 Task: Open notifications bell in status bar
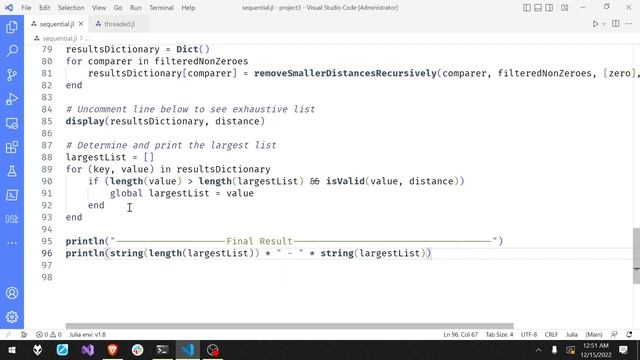click(629, 335)
